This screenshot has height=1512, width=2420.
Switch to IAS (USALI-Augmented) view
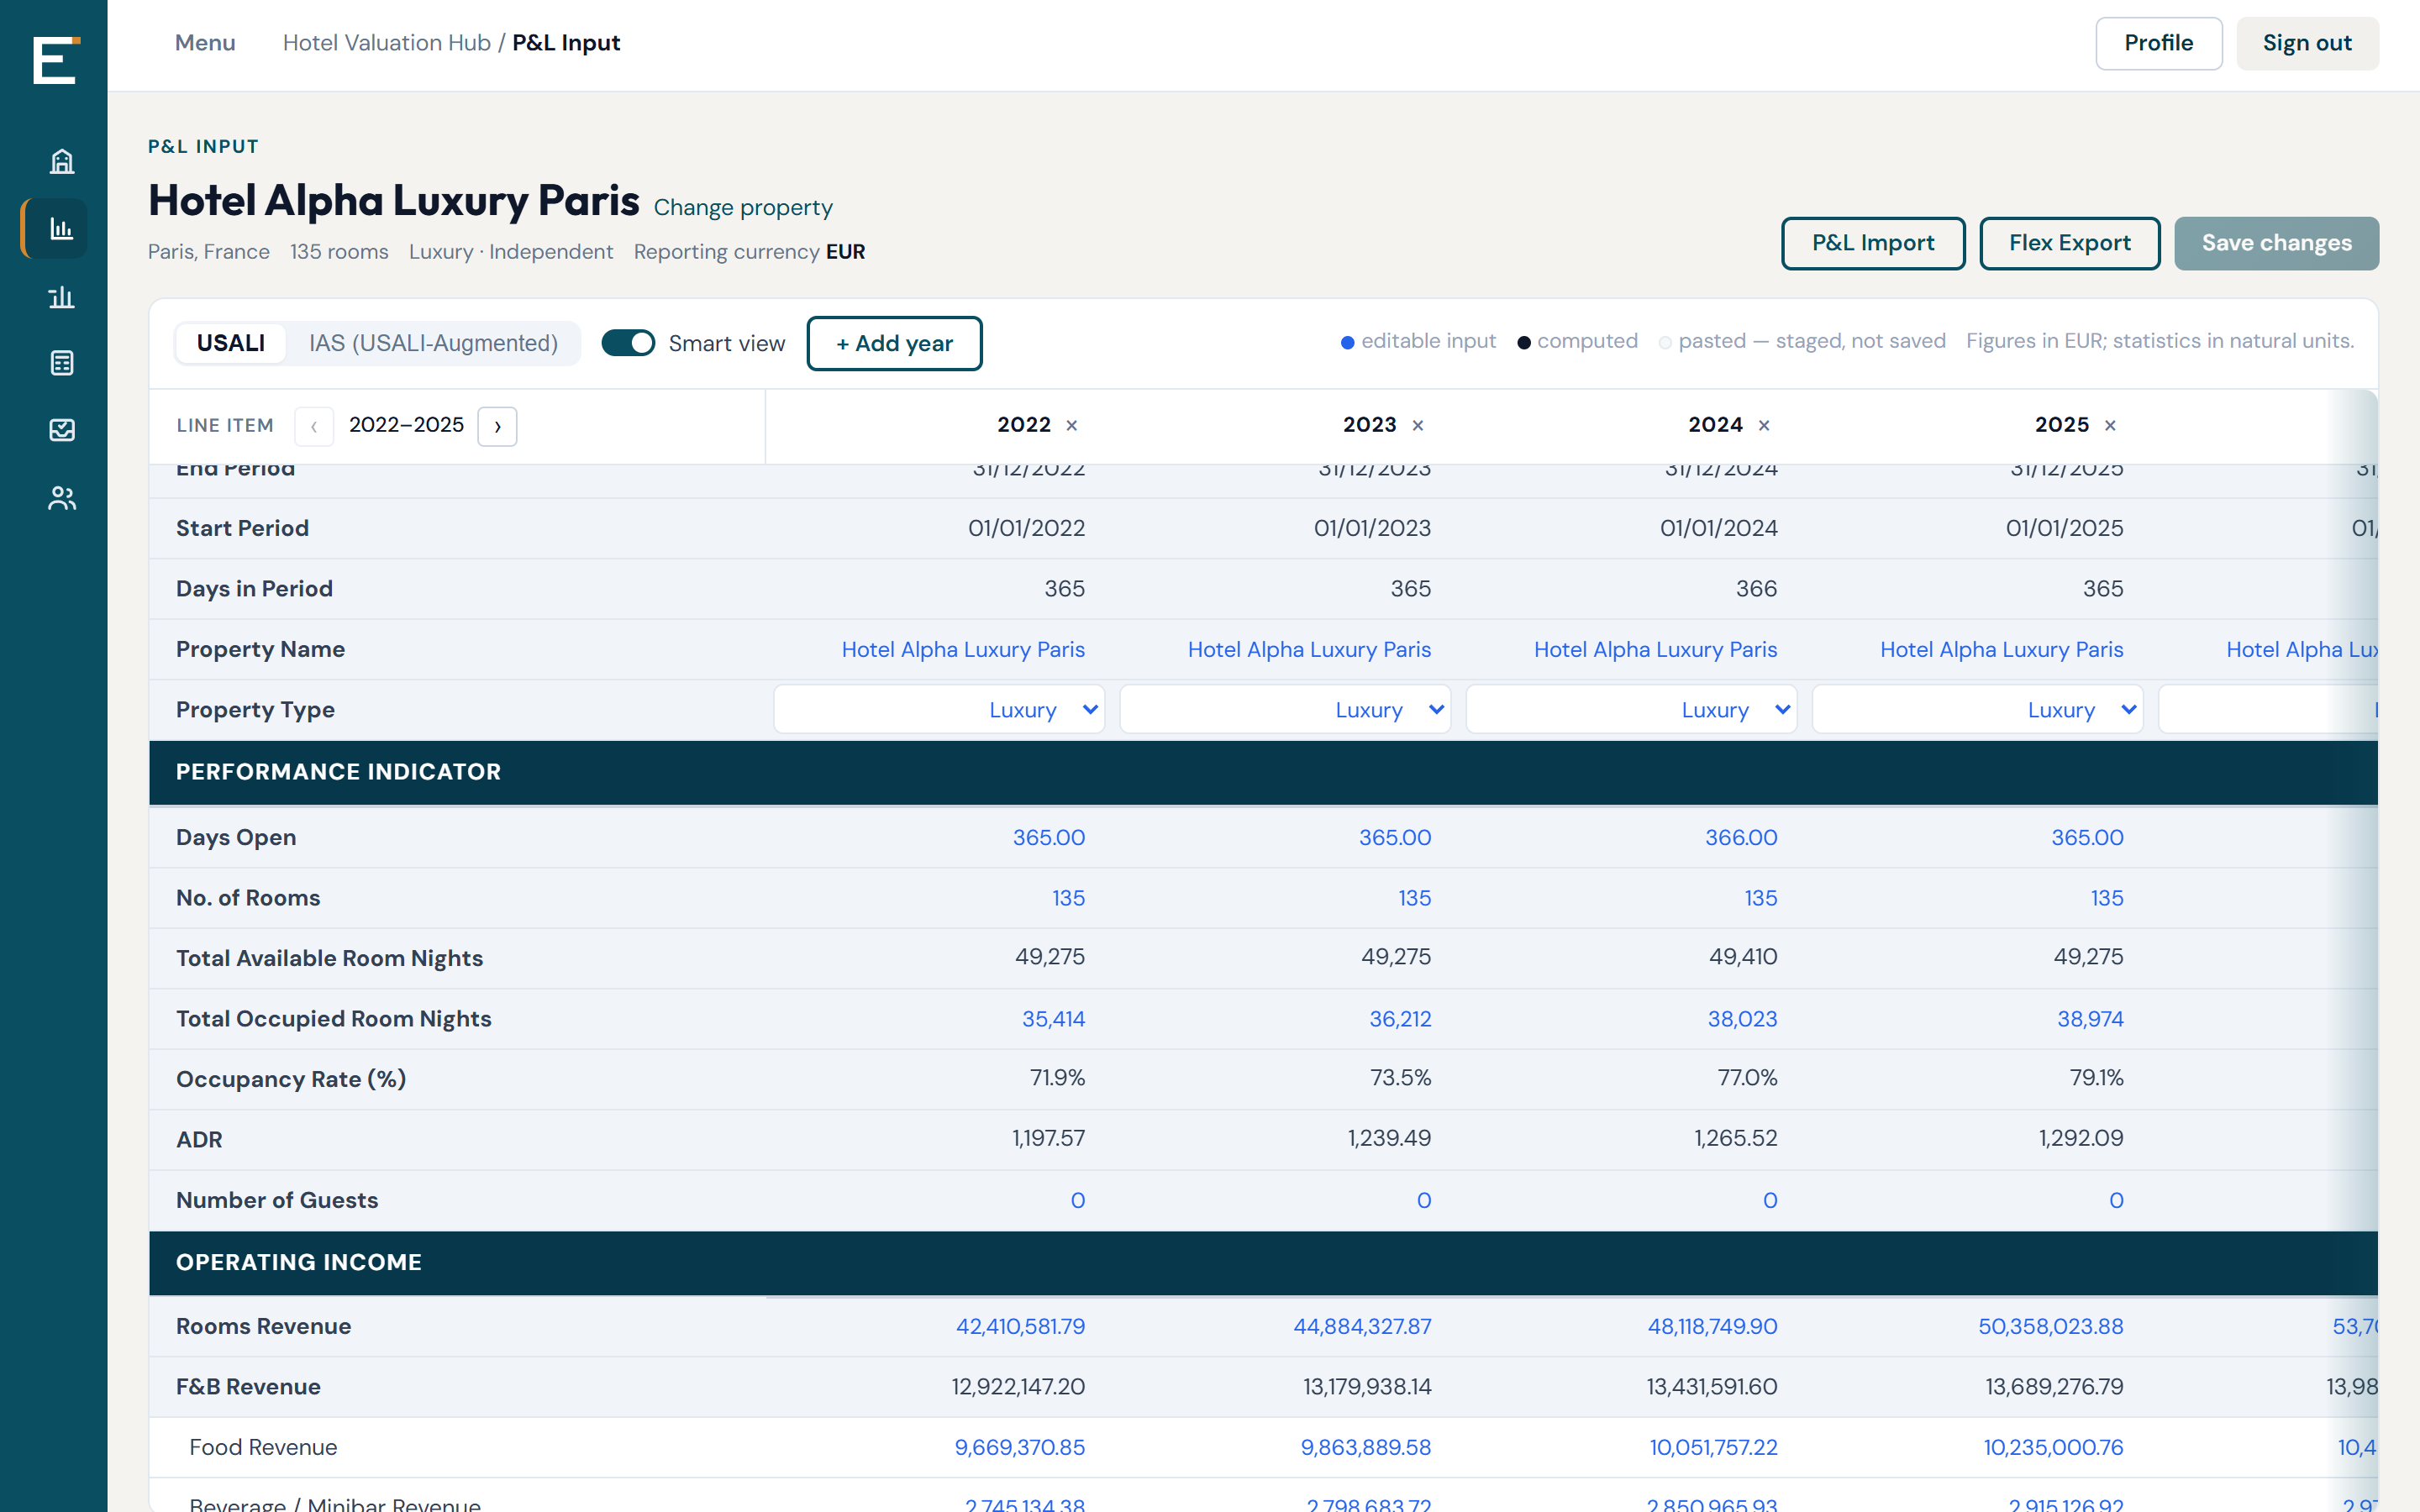coord(433,343)
